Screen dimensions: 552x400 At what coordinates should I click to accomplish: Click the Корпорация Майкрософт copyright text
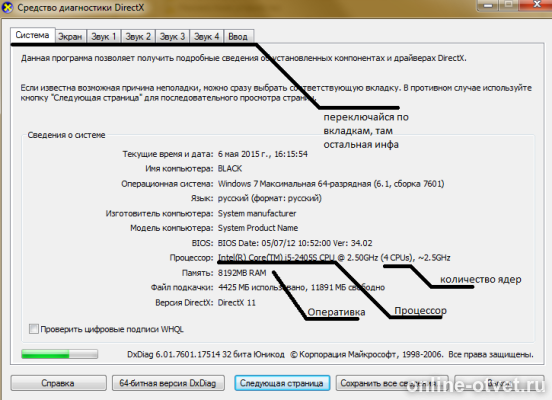(x=412, y=354)
